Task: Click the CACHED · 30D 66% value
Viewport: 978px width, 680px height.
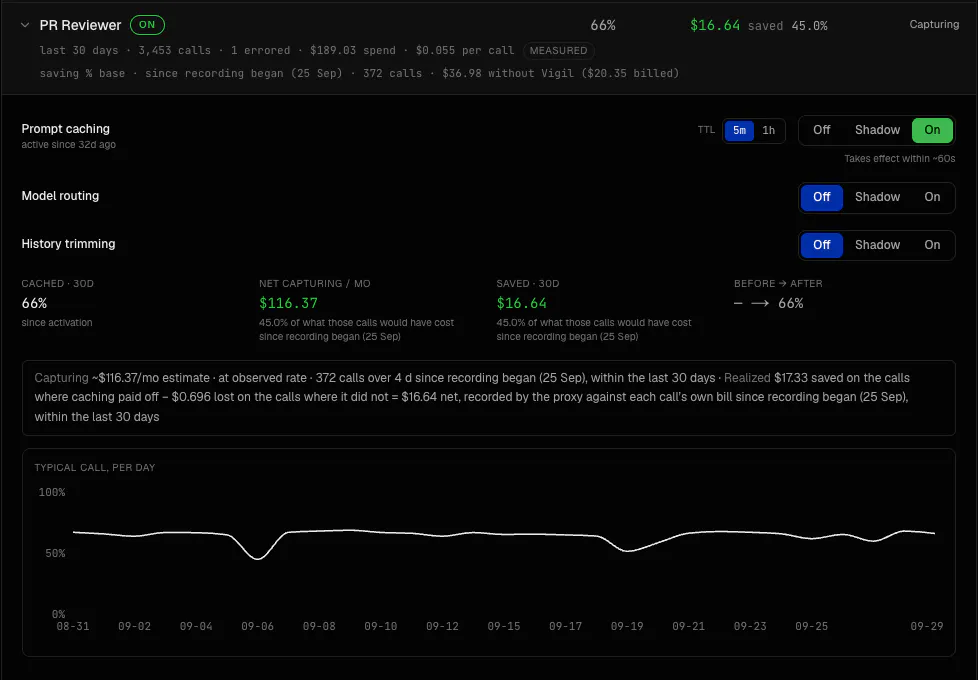Action: [34, 303]
